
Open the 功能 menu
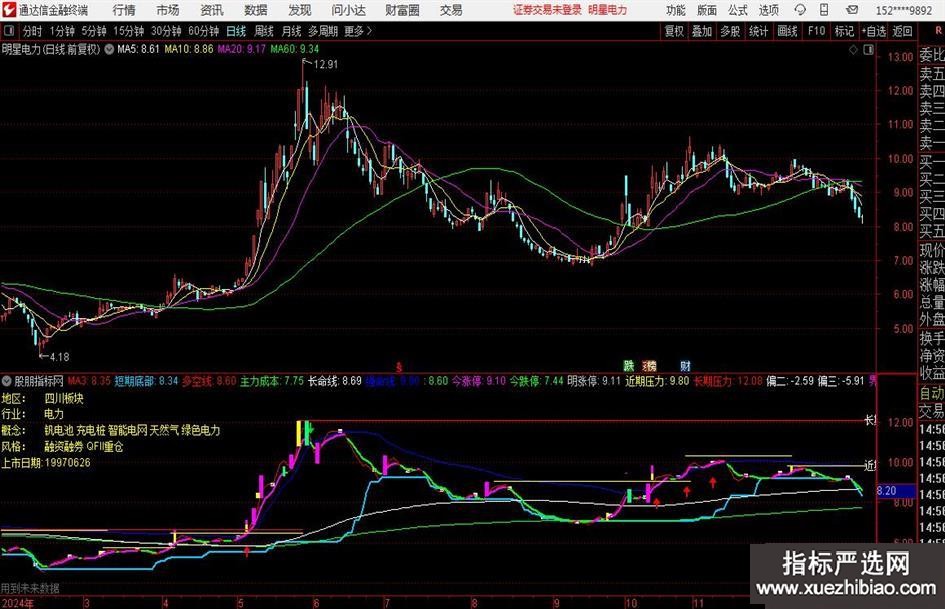(676, 10)
